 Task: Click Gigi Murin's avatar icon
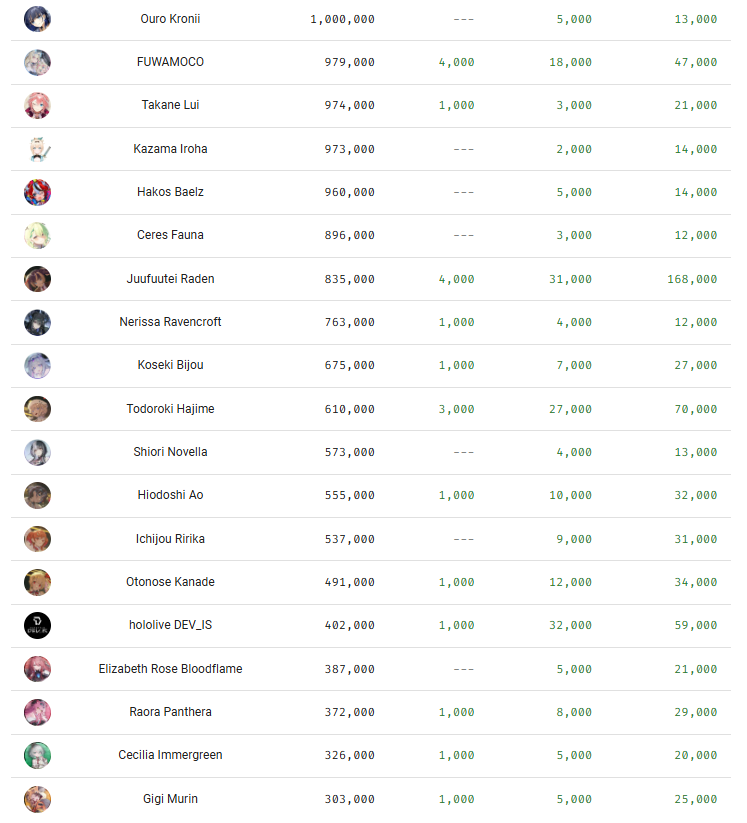pos(37,799)
